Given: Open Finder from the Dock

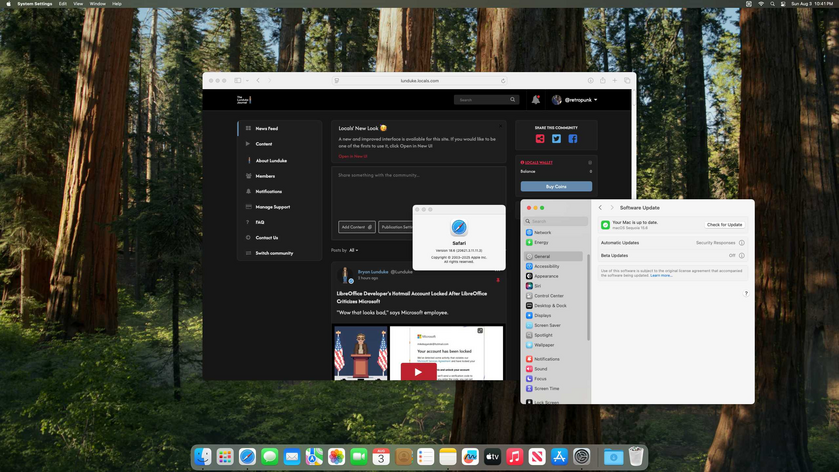Looking at the screenshot, I should (x=203, y=456).
